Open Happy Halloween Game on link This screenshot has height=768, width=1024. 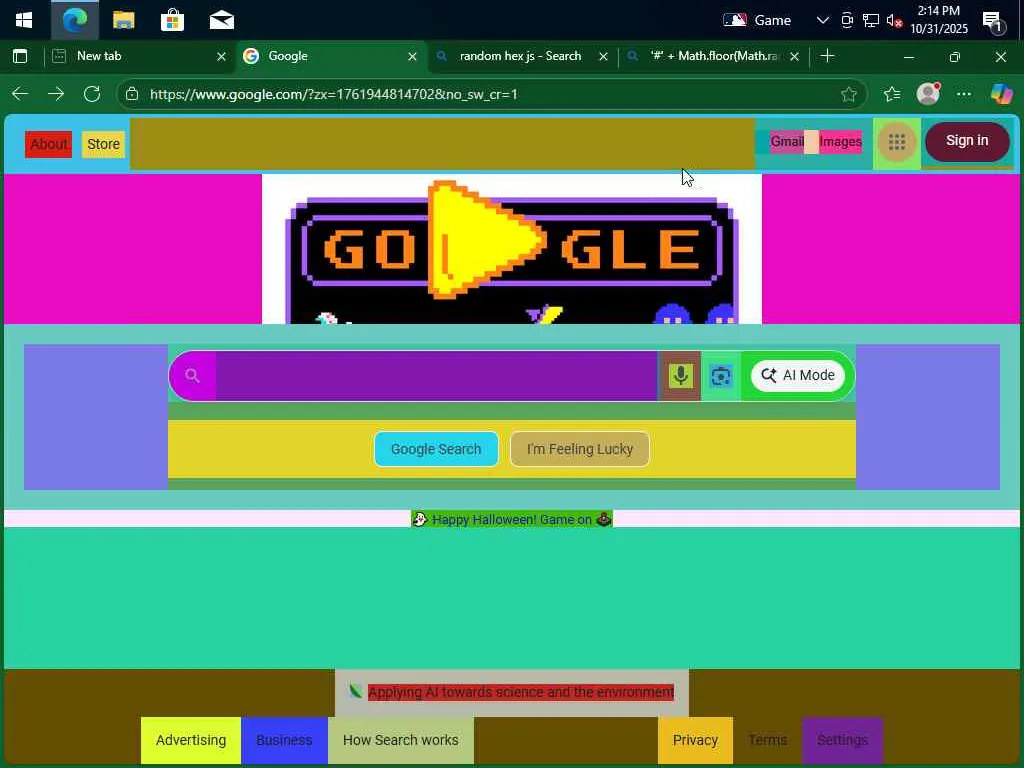coord(512,520)
